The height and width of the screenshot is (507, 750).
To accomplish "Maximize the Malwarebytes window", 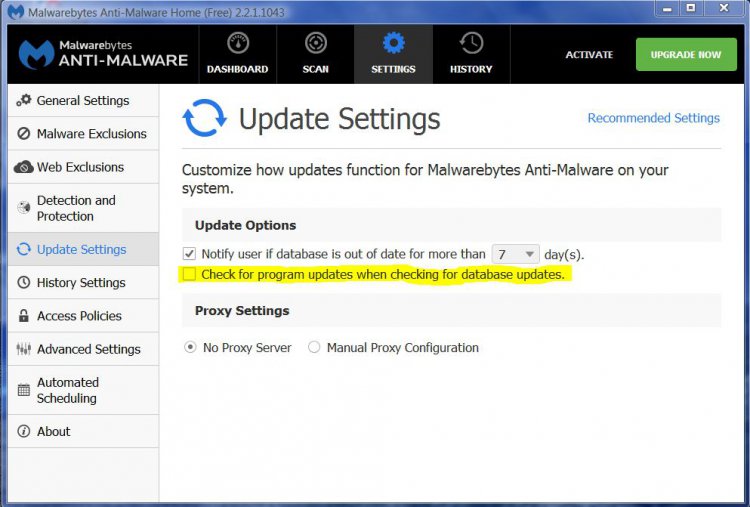I will pyautogui.click(x=691, y=9).
